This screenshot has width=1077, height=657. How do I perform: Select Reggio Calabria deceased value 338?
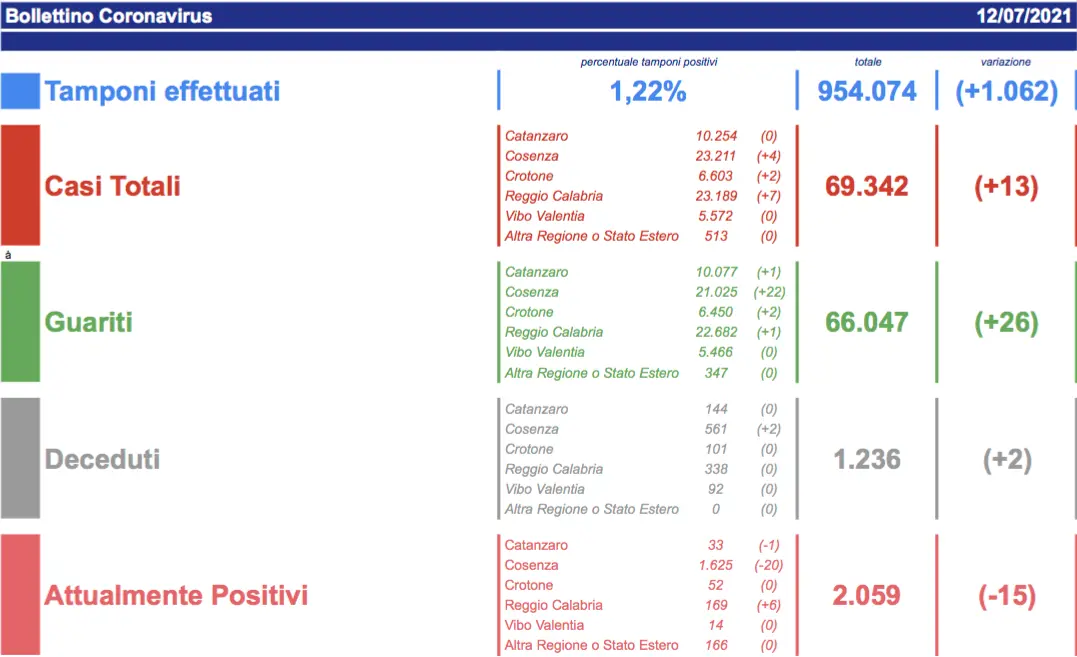pyautogui.click(x=716, y=469)
